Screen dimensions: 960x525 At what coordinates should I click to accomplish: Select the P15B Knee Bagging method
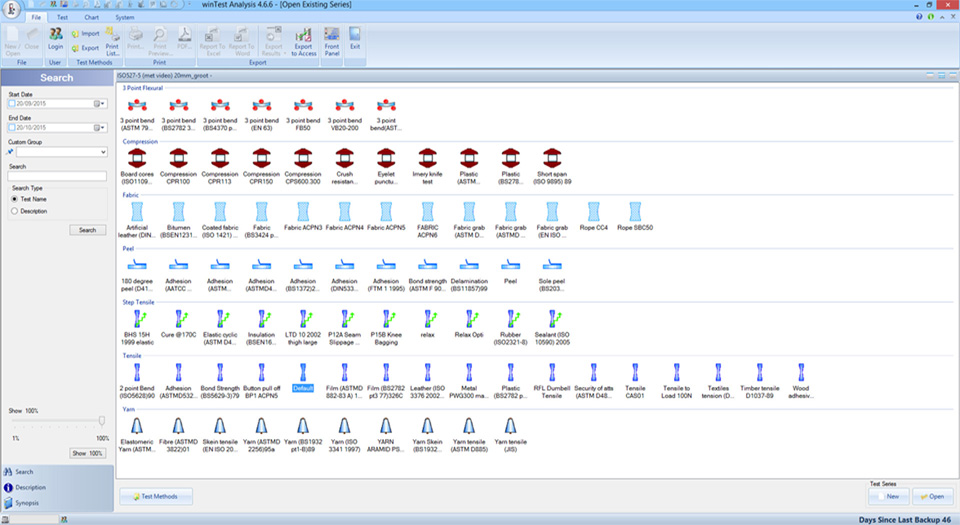pyautogui.click(x=388, y=318)
